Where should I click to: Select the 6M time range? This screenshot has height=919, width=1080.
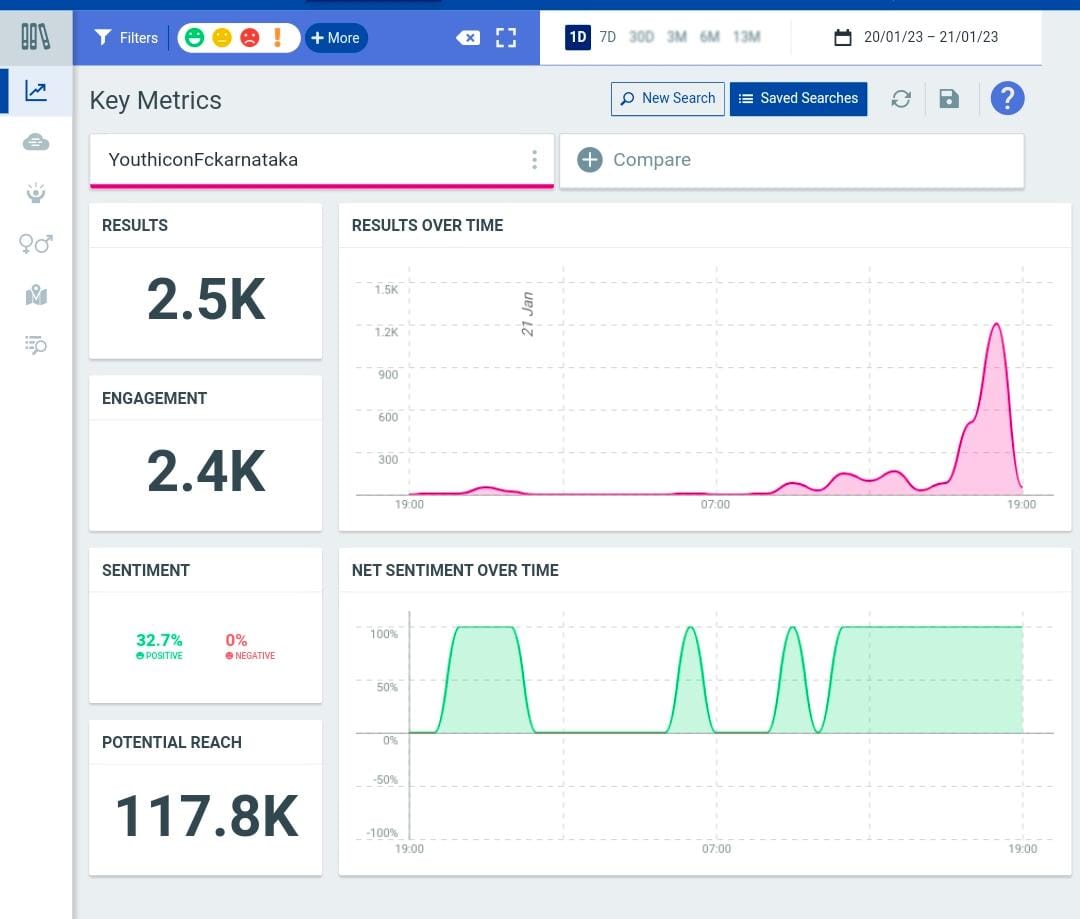(709, 37)
